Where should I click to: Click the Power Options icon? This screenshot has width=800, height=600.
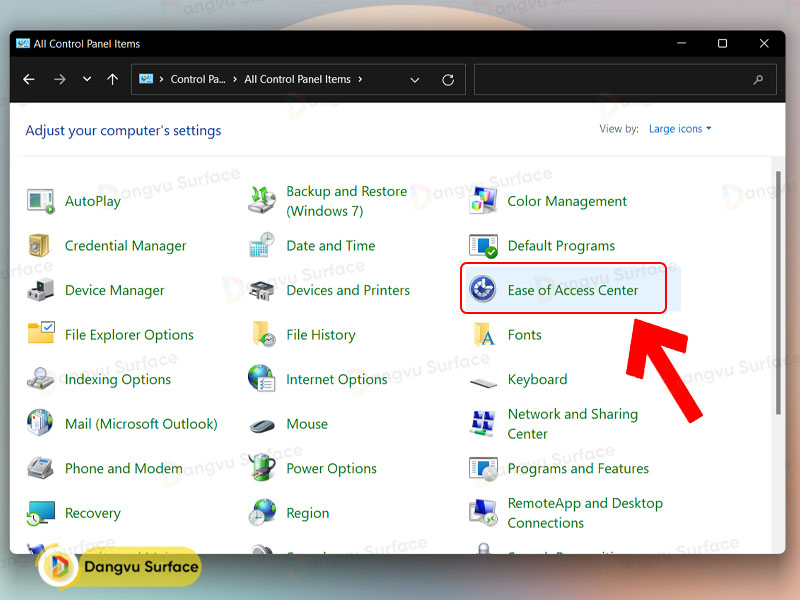click(x=262, y=469)
